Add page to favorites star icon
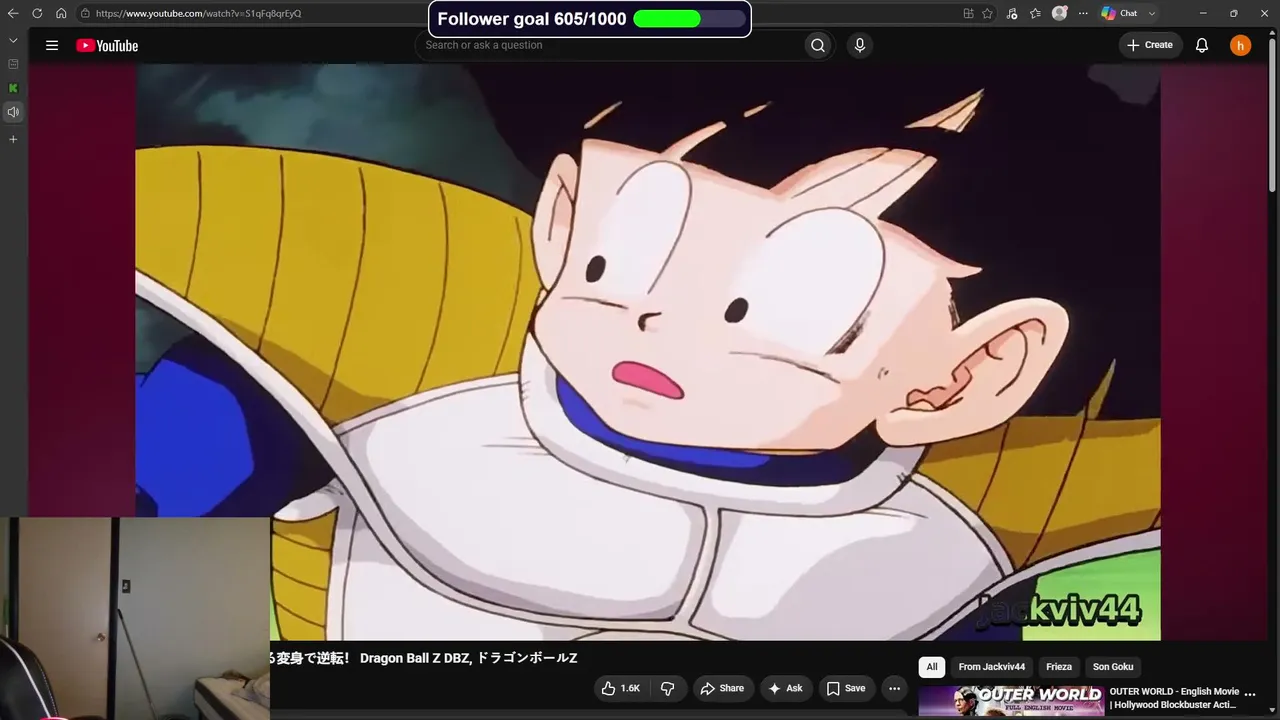The image size is (1280, 720). [987, 13]
